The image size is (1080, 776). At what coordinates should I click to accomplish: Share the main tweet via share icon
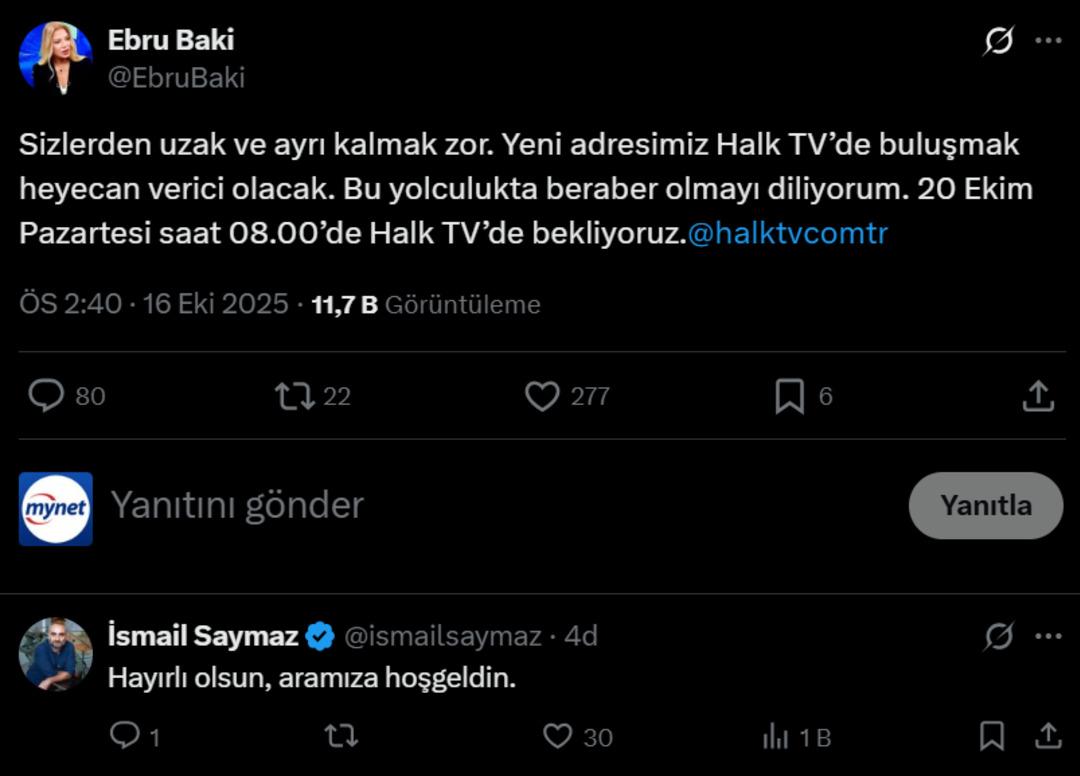click(1039, 396)
